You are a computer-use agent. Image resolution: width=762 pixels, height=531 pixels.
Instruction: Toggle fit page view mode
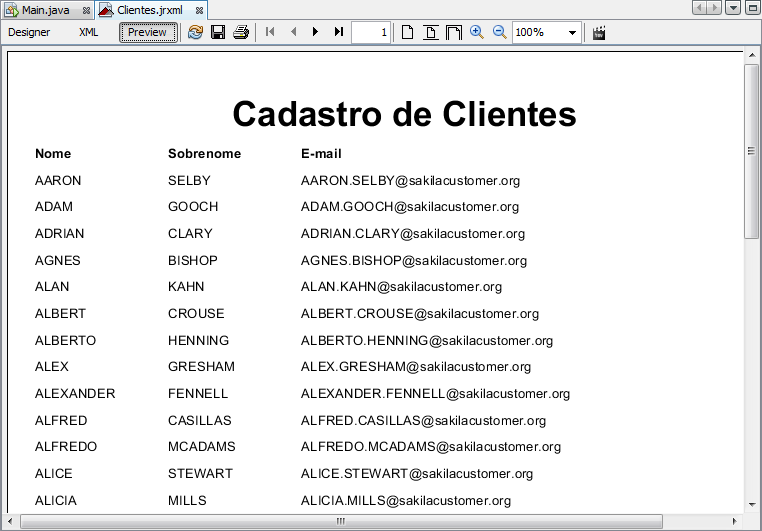(x=431, y=32)
